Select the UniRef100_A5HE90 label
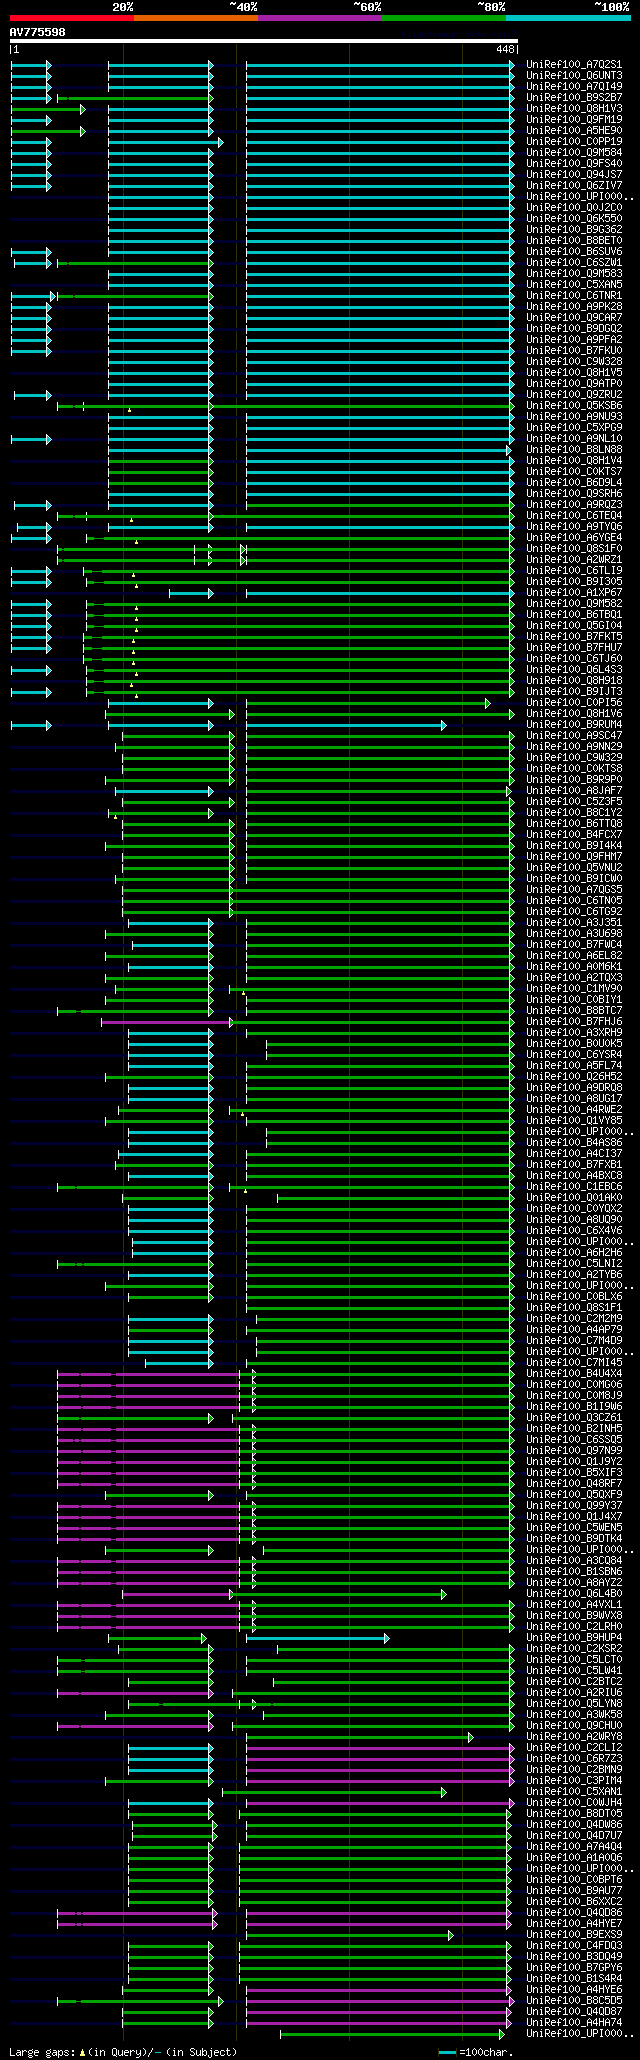The image size is (640, 2060). coord(574,130)
